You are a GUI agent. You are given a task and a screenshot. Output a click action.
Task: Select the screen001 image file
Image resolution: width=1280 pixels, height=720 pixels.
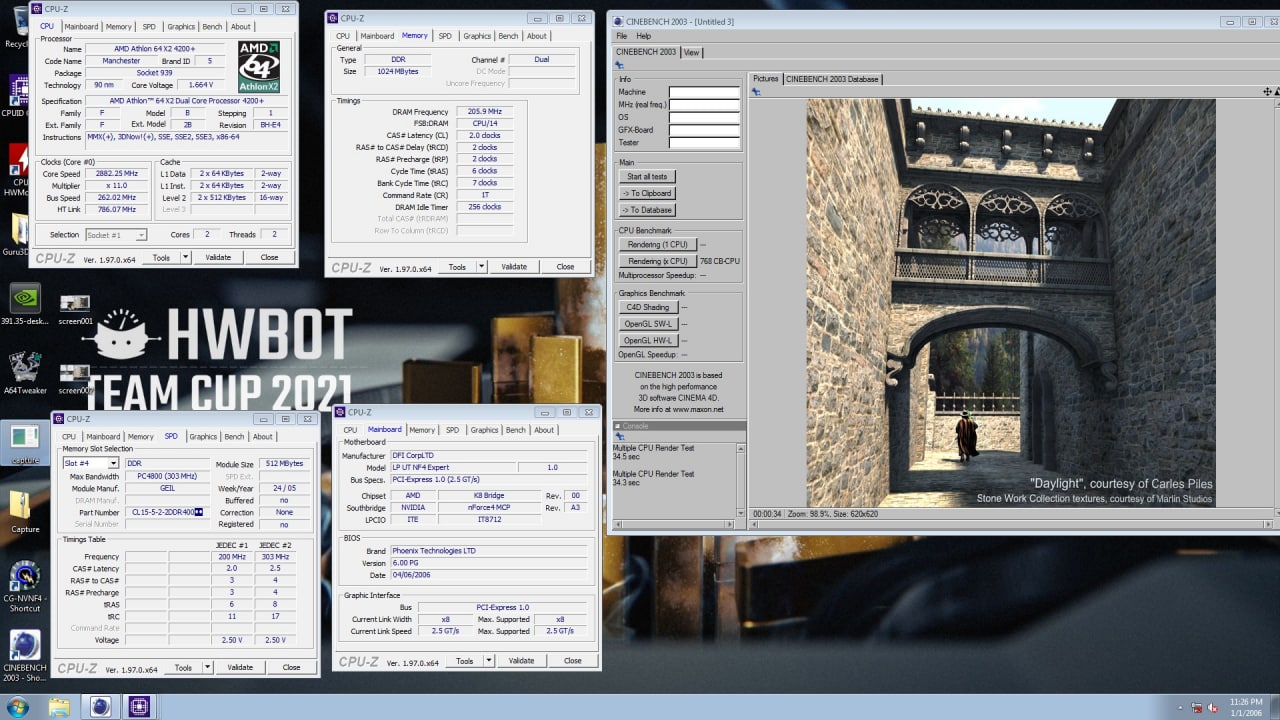pos(75,308)
